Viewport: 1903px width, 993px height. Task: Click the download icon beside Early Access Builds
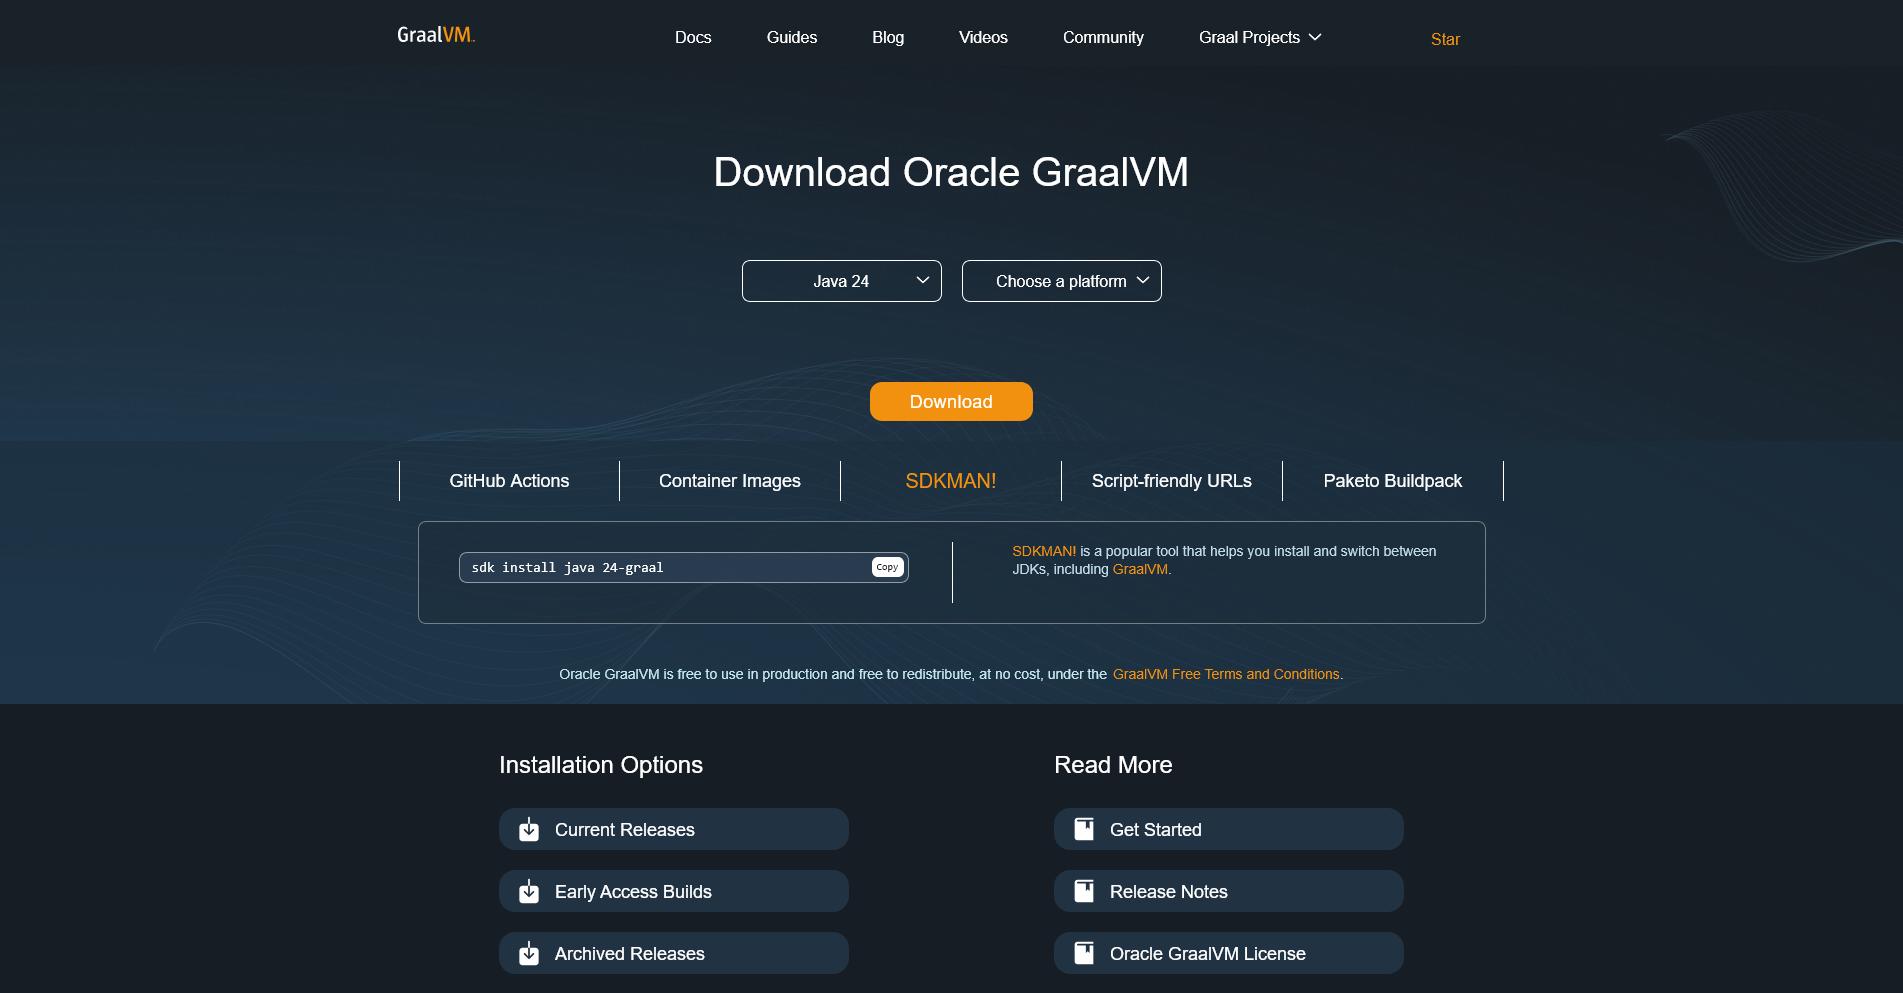coord(529,892)
